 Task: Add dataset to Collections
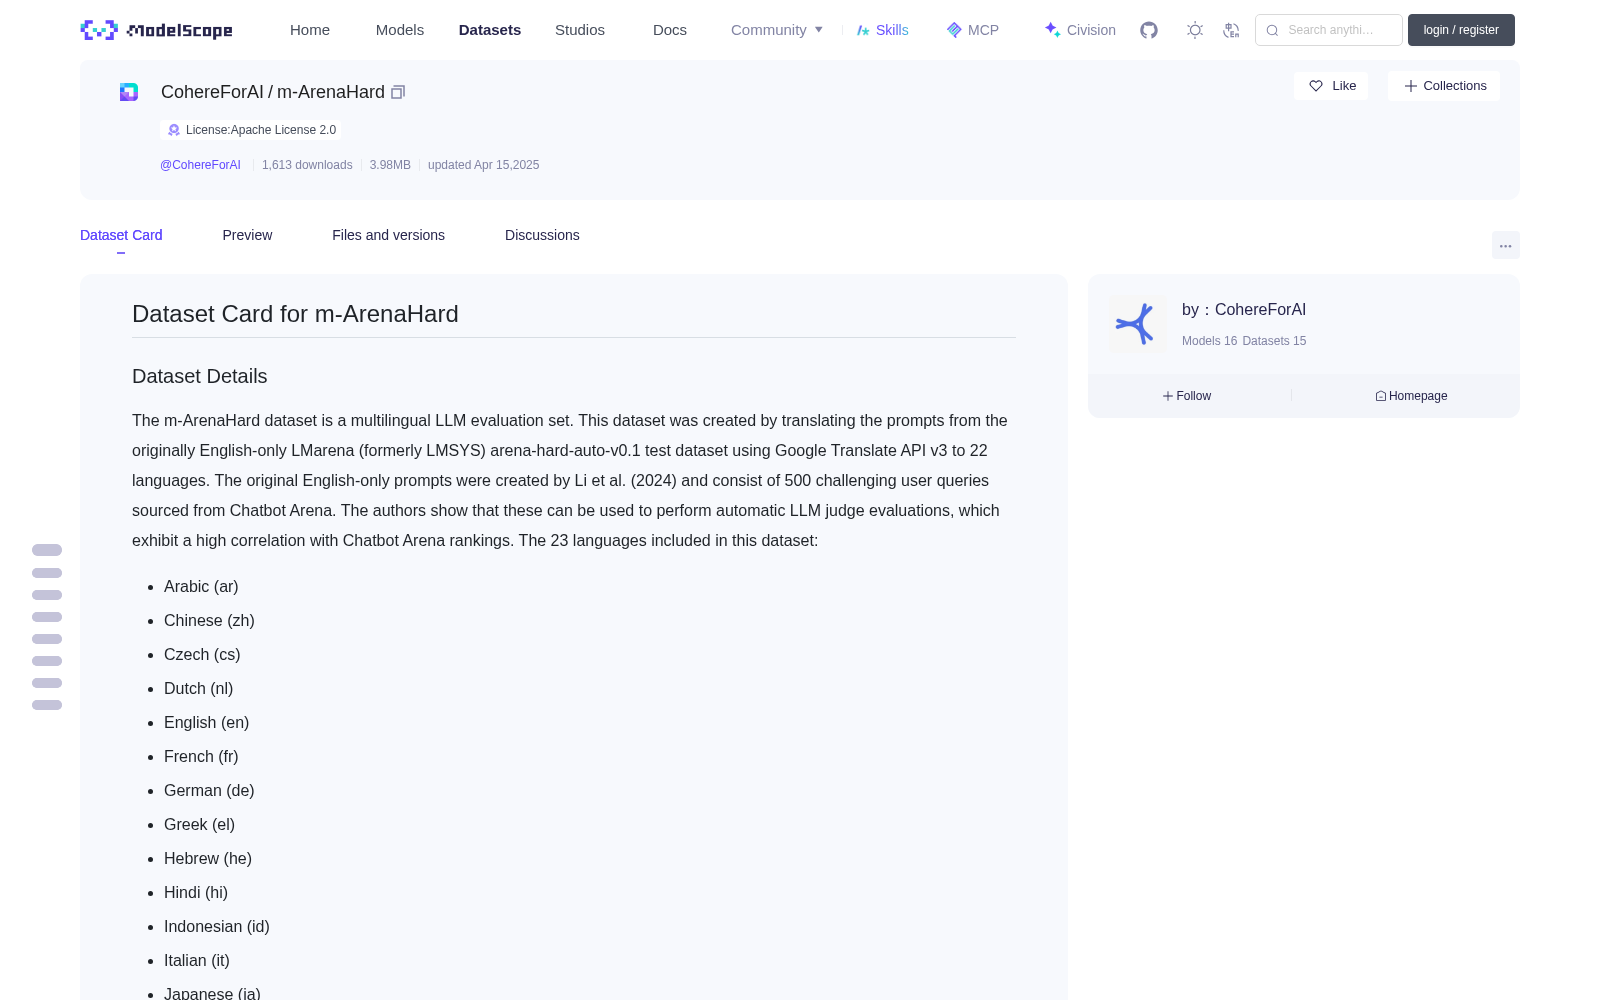tap(1444, 86)
